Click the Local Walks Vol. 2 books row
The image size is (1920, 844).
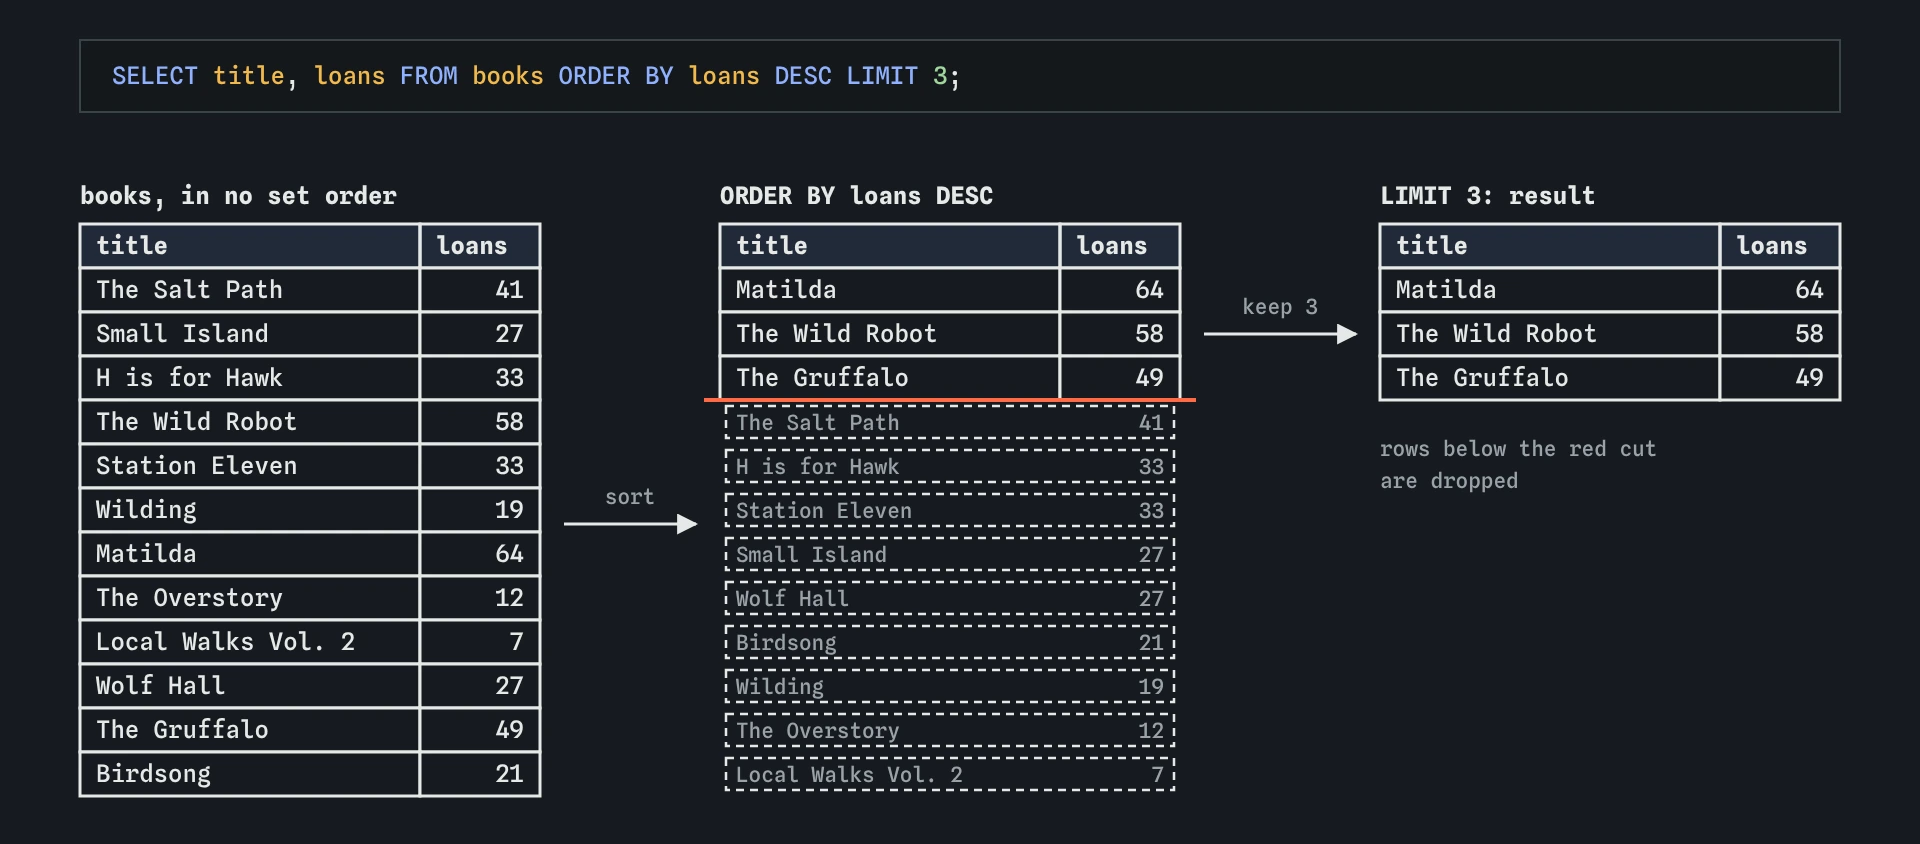pos(310,642)
